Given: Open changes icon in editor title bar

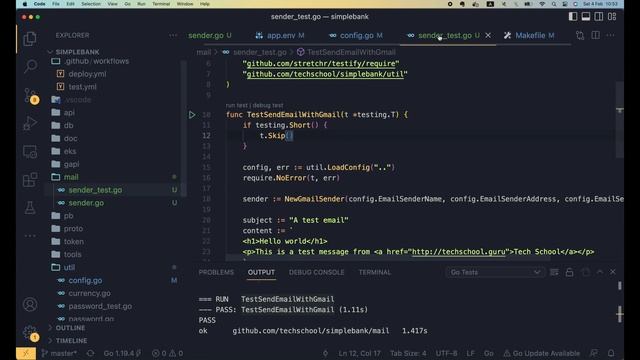Looking at the screenshot, I should (x=580, y=36).
